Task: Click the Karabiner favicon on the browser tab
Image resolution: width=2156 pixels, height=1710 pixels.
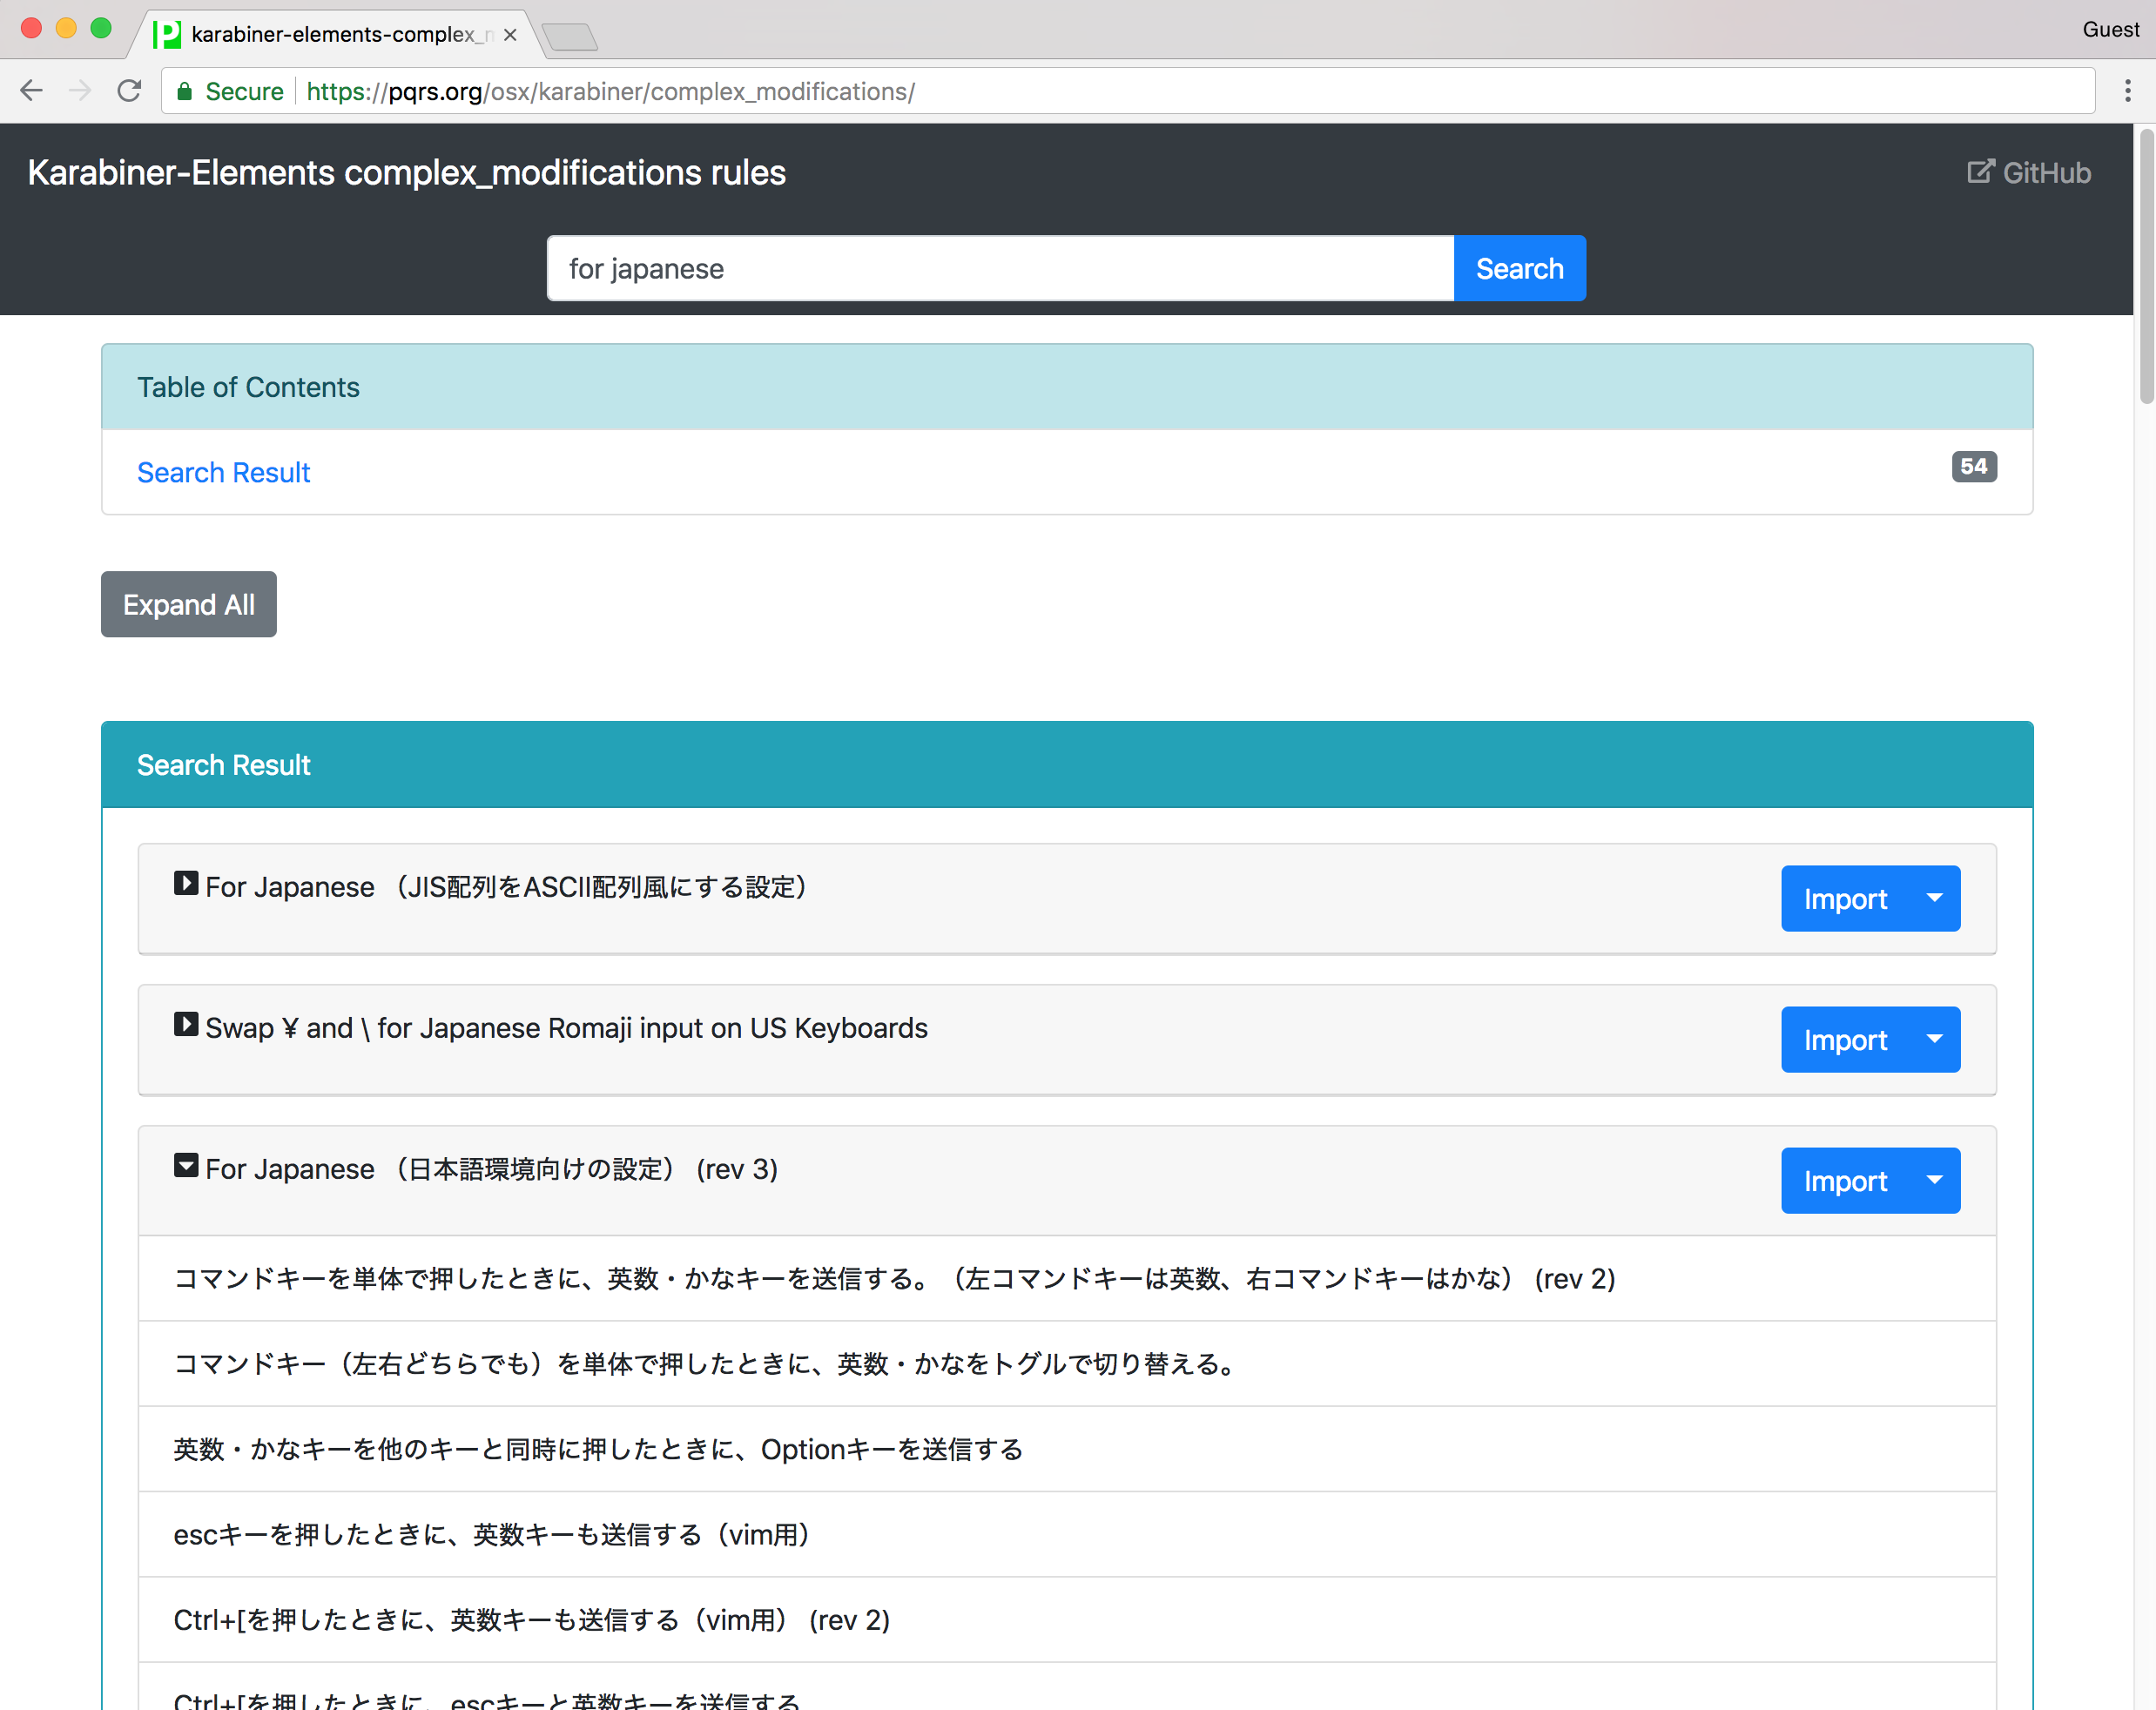Action: pyautogui.click(x=166, y=33)
